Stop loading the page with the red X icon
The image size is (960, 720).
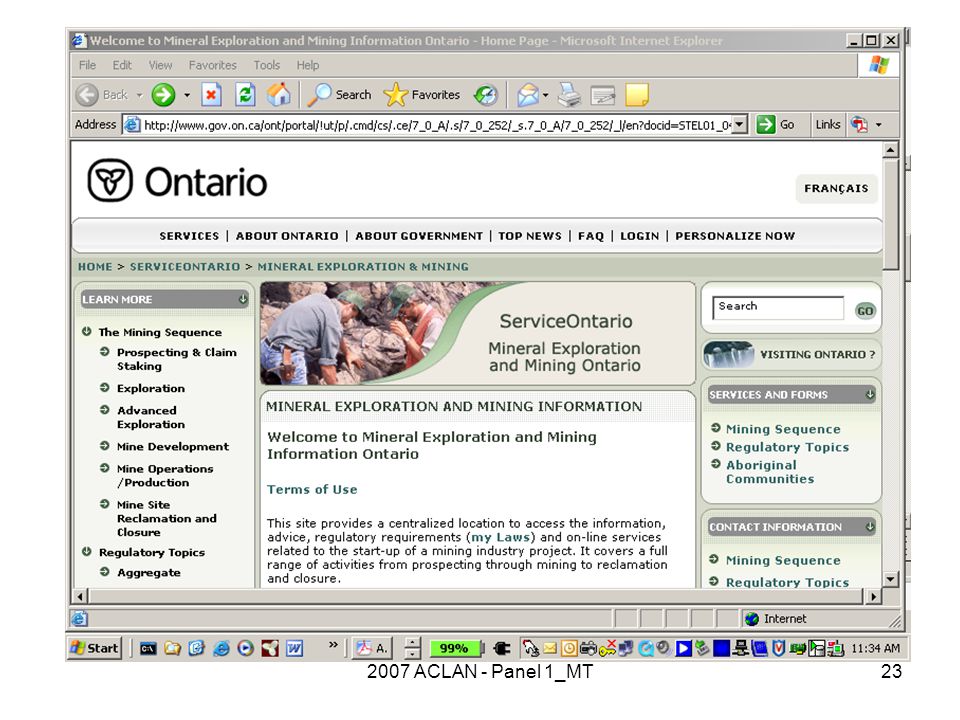tap(211, 95)
